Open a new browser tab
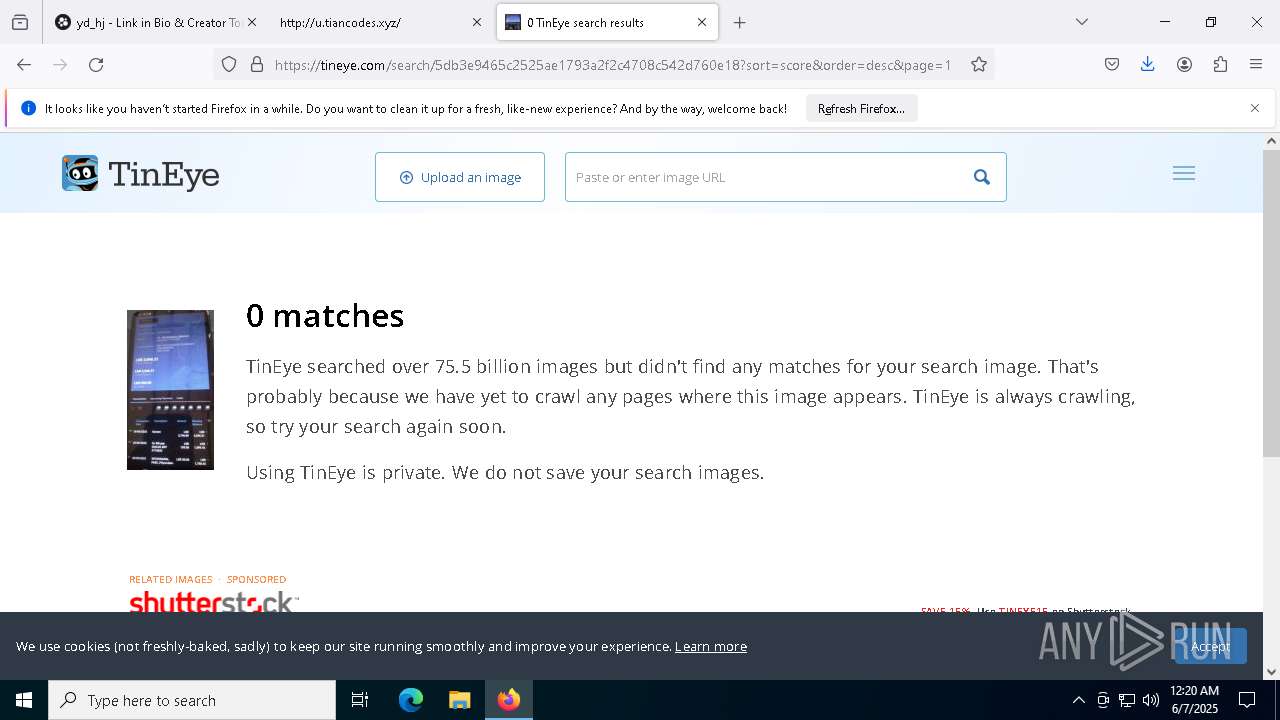This screenshot has width=1280, height=720. 740,22
